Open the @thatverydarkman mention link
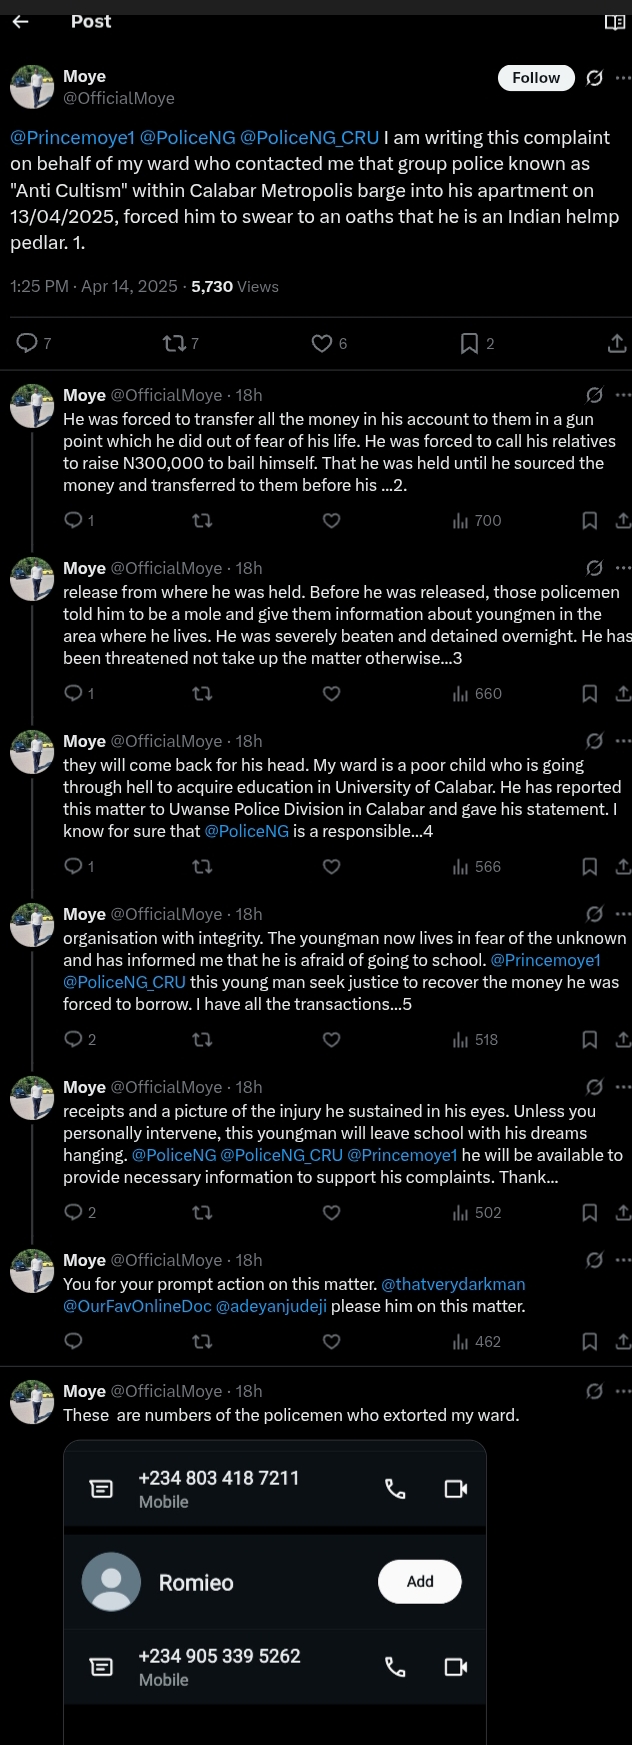632x1745 pixels. tap(453, 1284)
